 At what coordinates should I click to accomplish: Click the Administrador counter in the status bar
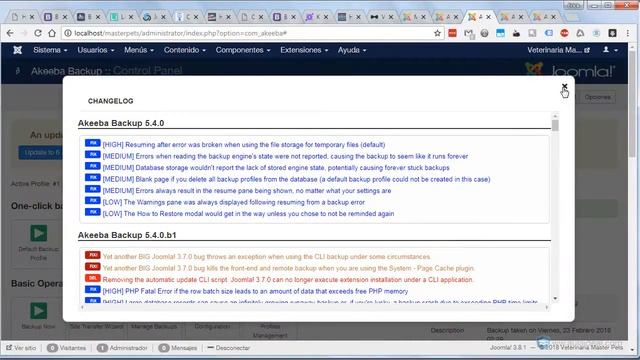click(x=122, y=348)
